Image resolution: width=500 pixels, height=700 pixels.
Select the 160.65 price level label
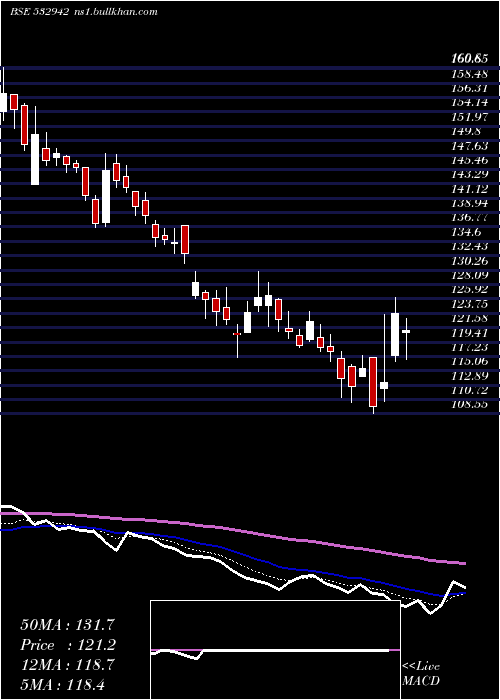(x=469, y=59)
